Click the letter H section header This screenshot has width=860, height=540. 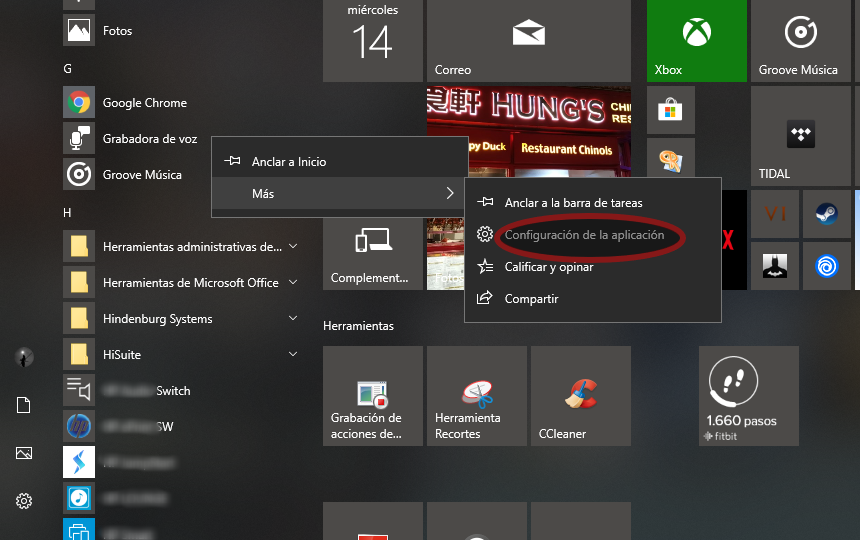point(67,213)
